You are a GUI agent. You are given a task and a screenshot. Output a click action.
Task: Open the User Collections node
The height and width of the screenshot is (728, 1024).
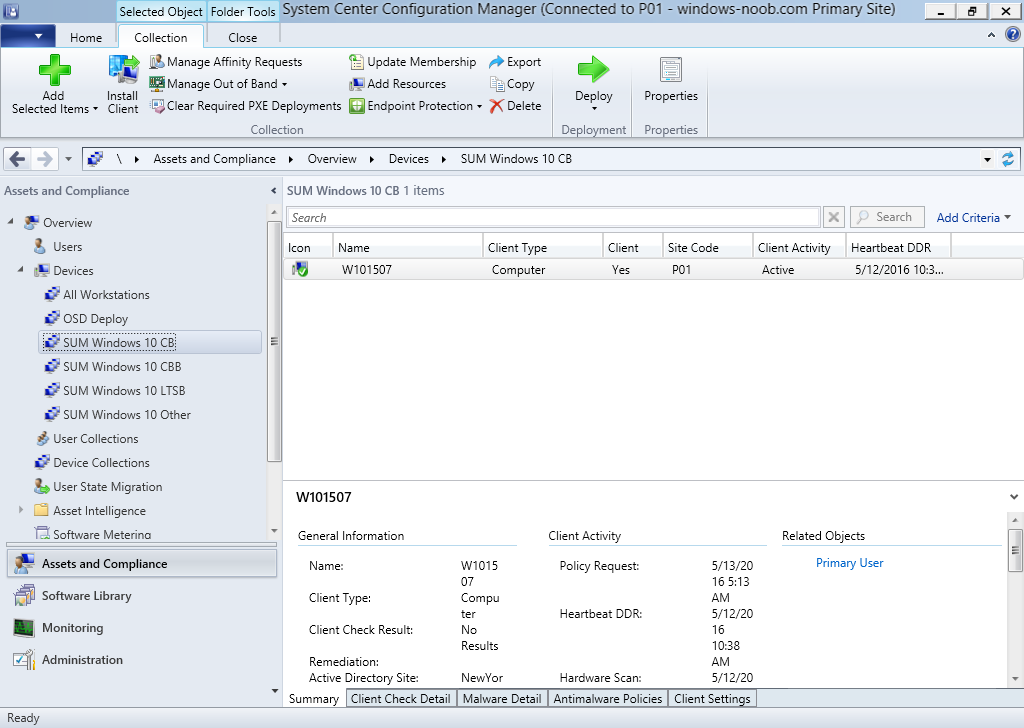click(x=95, y=439)
